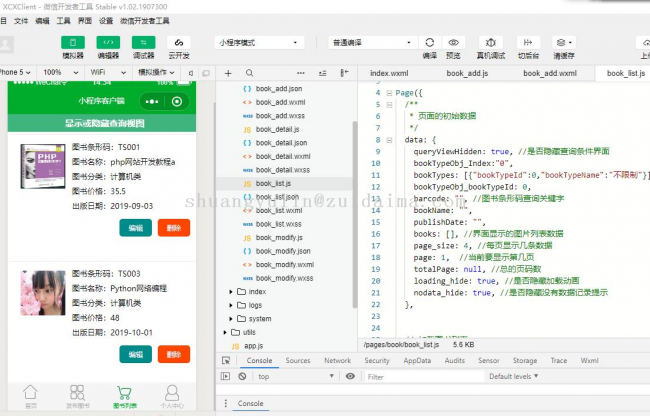This screenshot has width=650, height=416.
Task: Toggle the 模拟器 simulator panel button
Action: 73,43
